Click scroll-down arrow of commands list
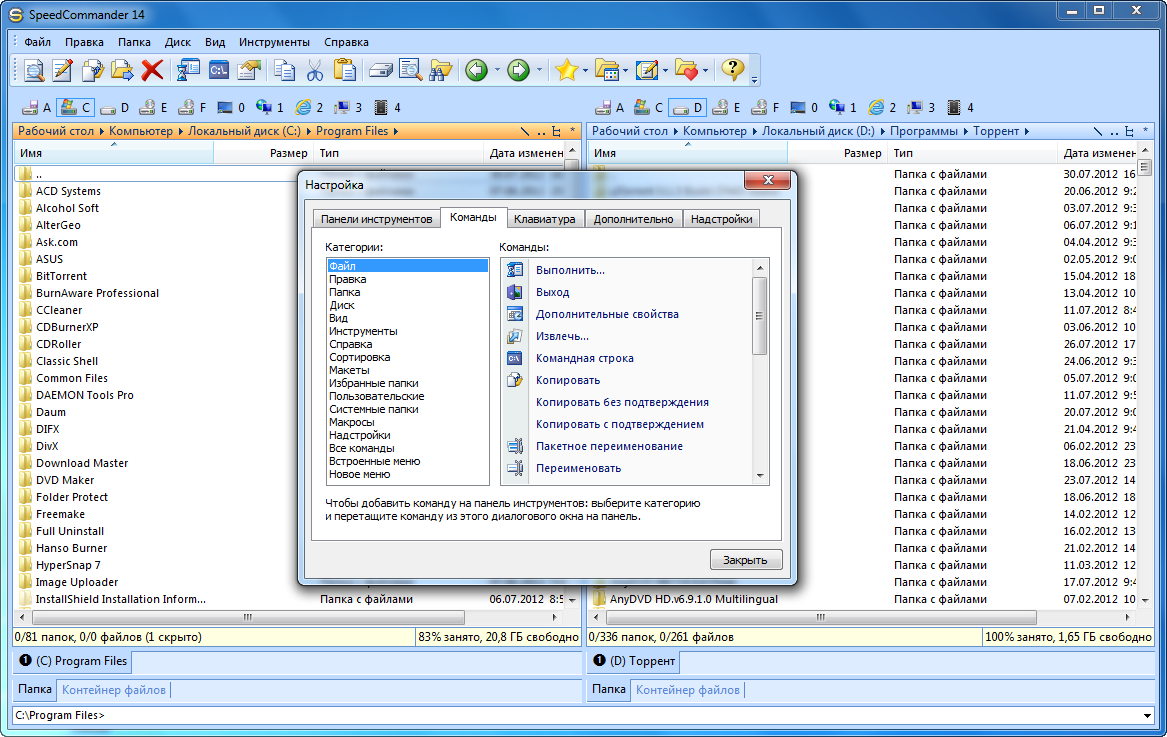 [x=760, y=476]
